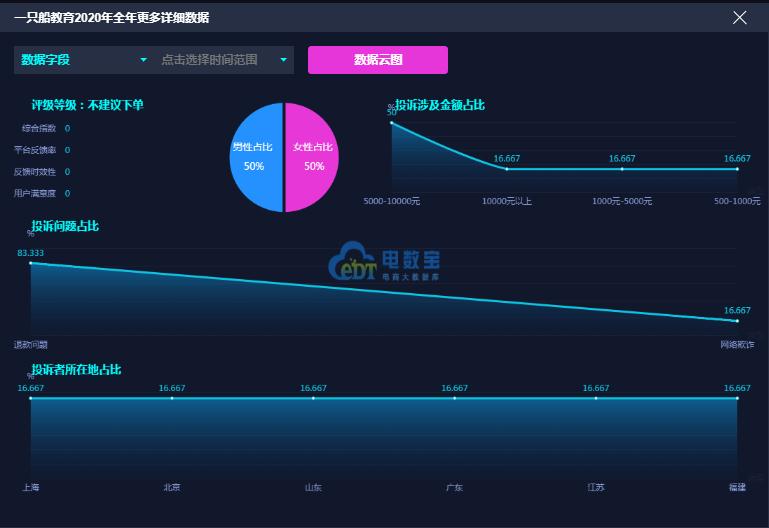Screen dimensions: 769x528
Task: Select the 1000元-5000元 data point marker
Action: pyautogui.click(x=622, y=169)
